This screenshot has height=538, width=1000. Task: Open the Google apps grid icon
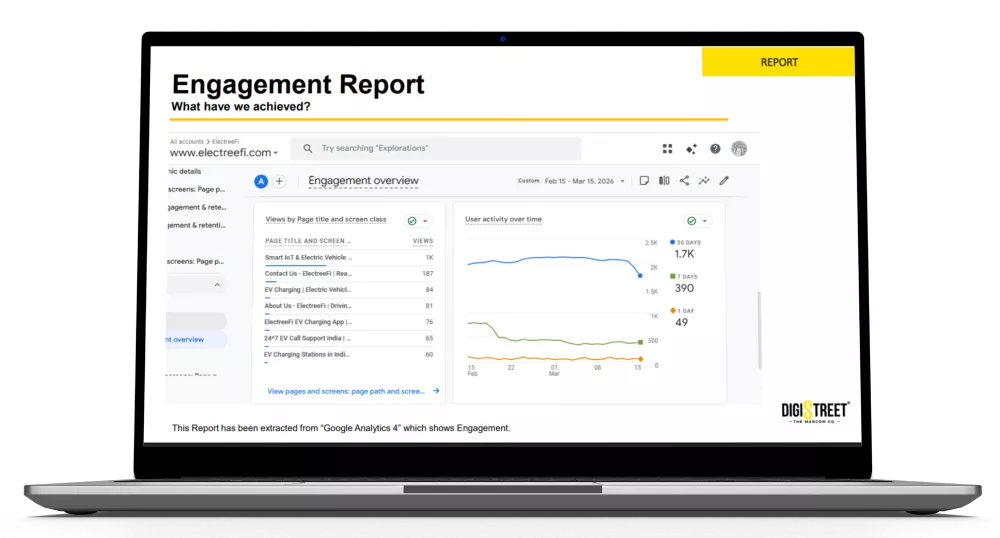[x=667, y=149]
